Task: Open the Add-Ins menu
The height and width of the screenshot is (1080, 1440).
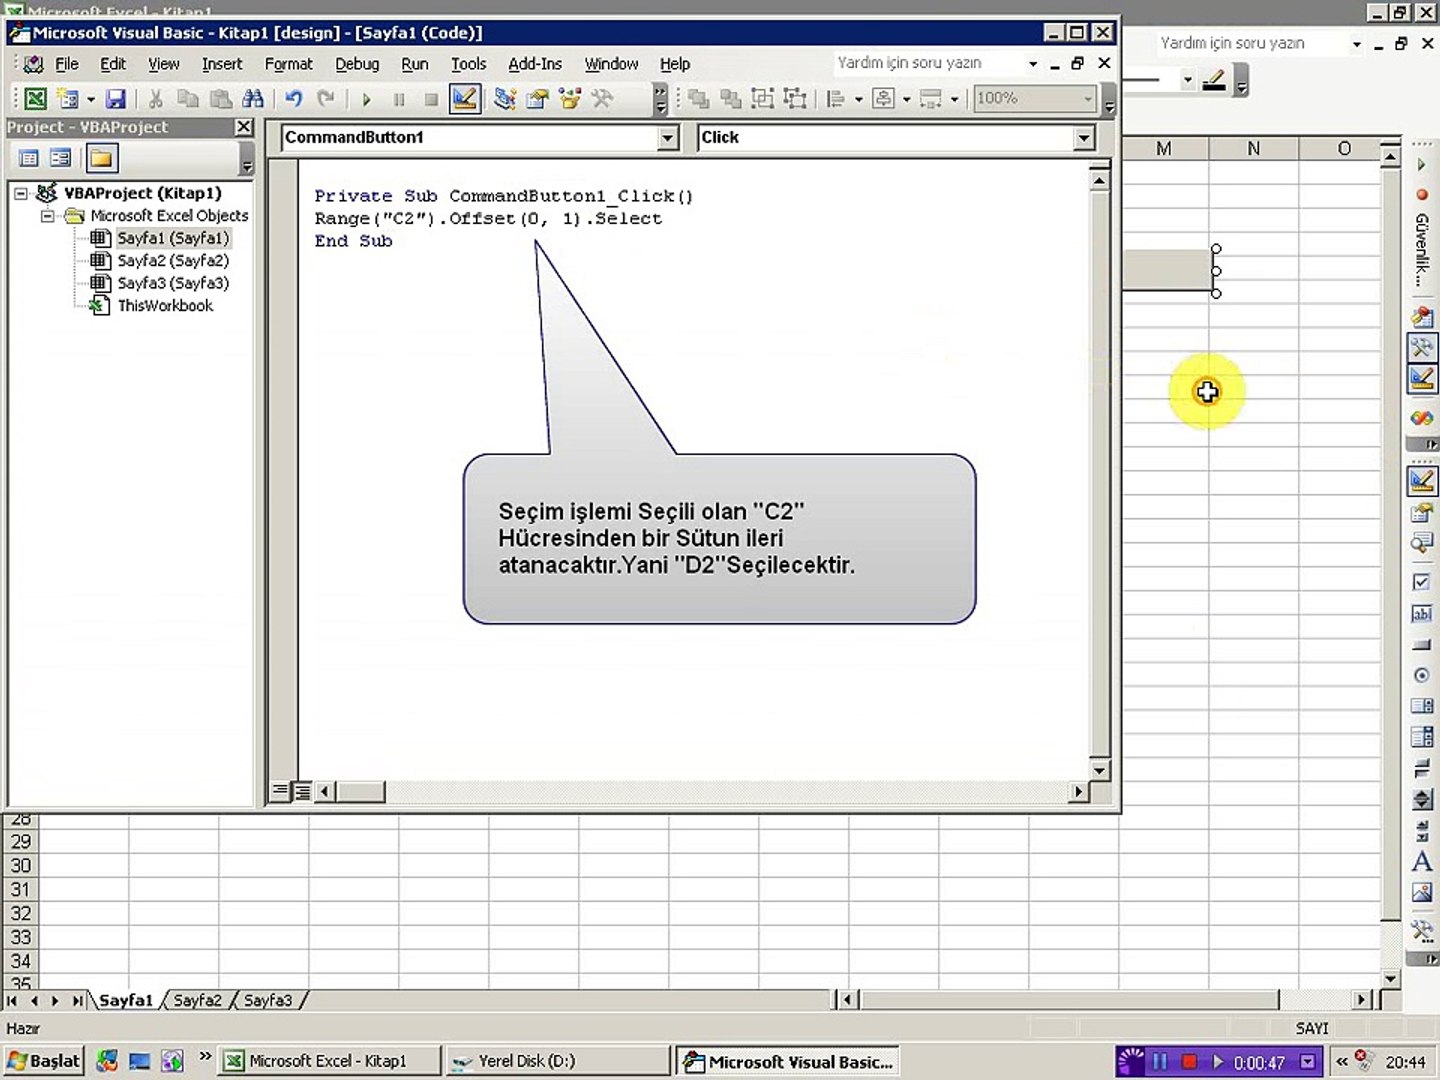Action: point(535,64)
